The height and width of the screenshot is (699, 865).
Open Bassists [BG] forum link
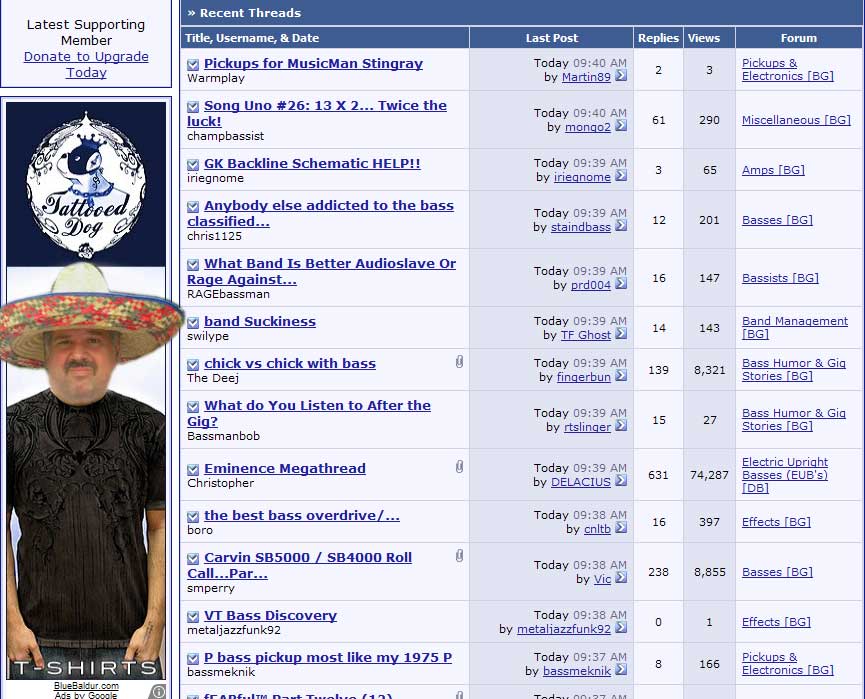[780, 278]
